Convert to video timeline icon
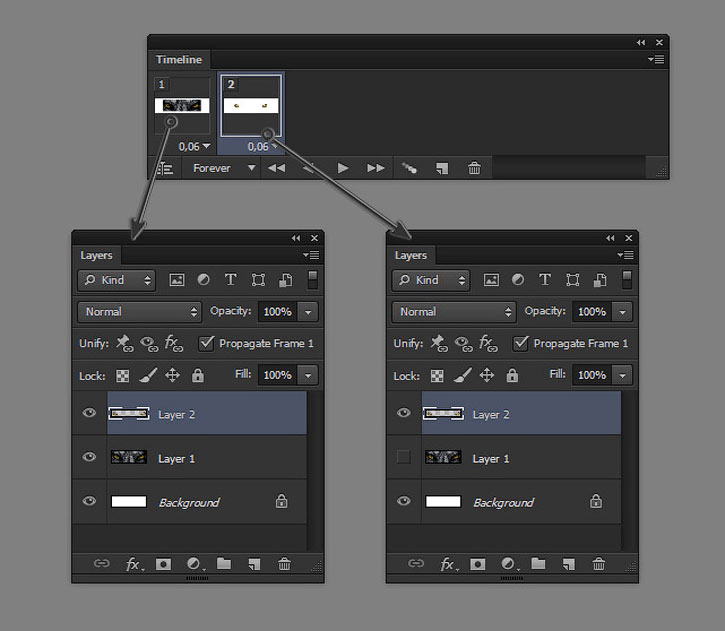 pyautogui.click(x=165, y=169)
